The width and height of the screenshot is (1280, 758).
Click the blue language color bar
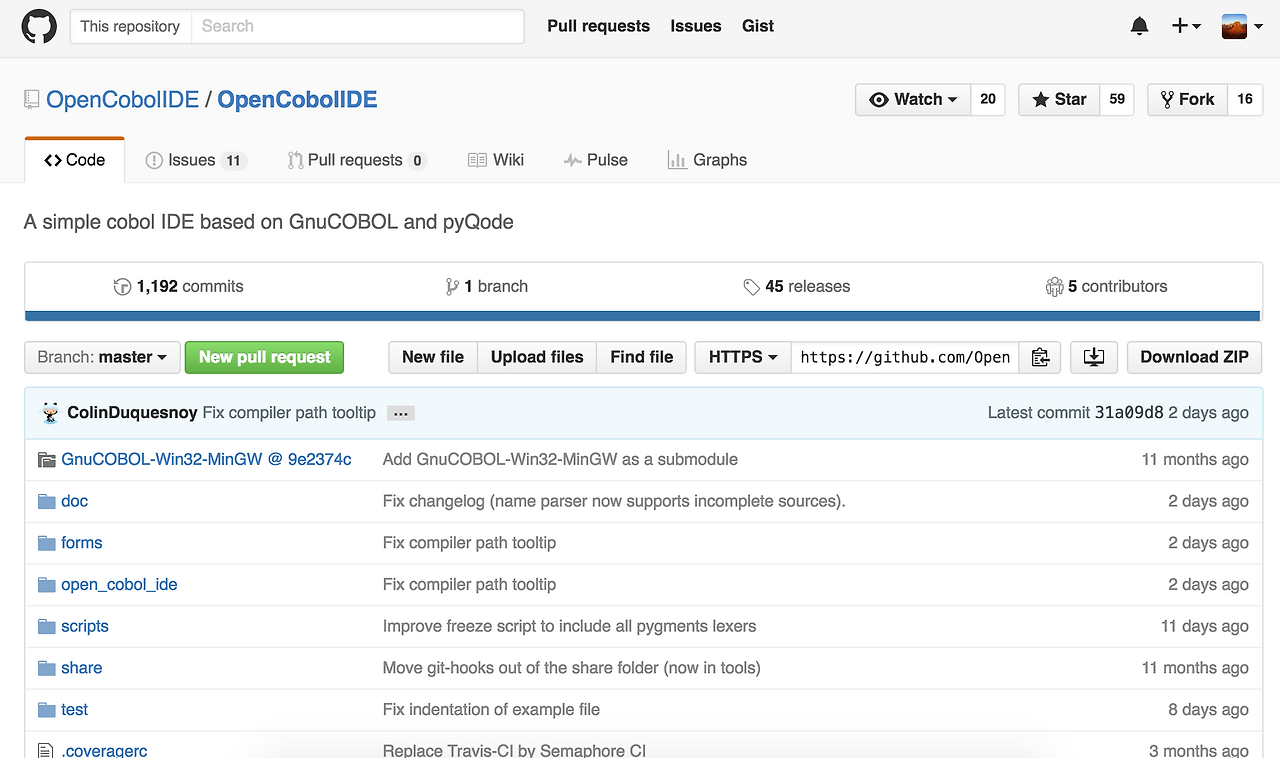click(643, 316)
